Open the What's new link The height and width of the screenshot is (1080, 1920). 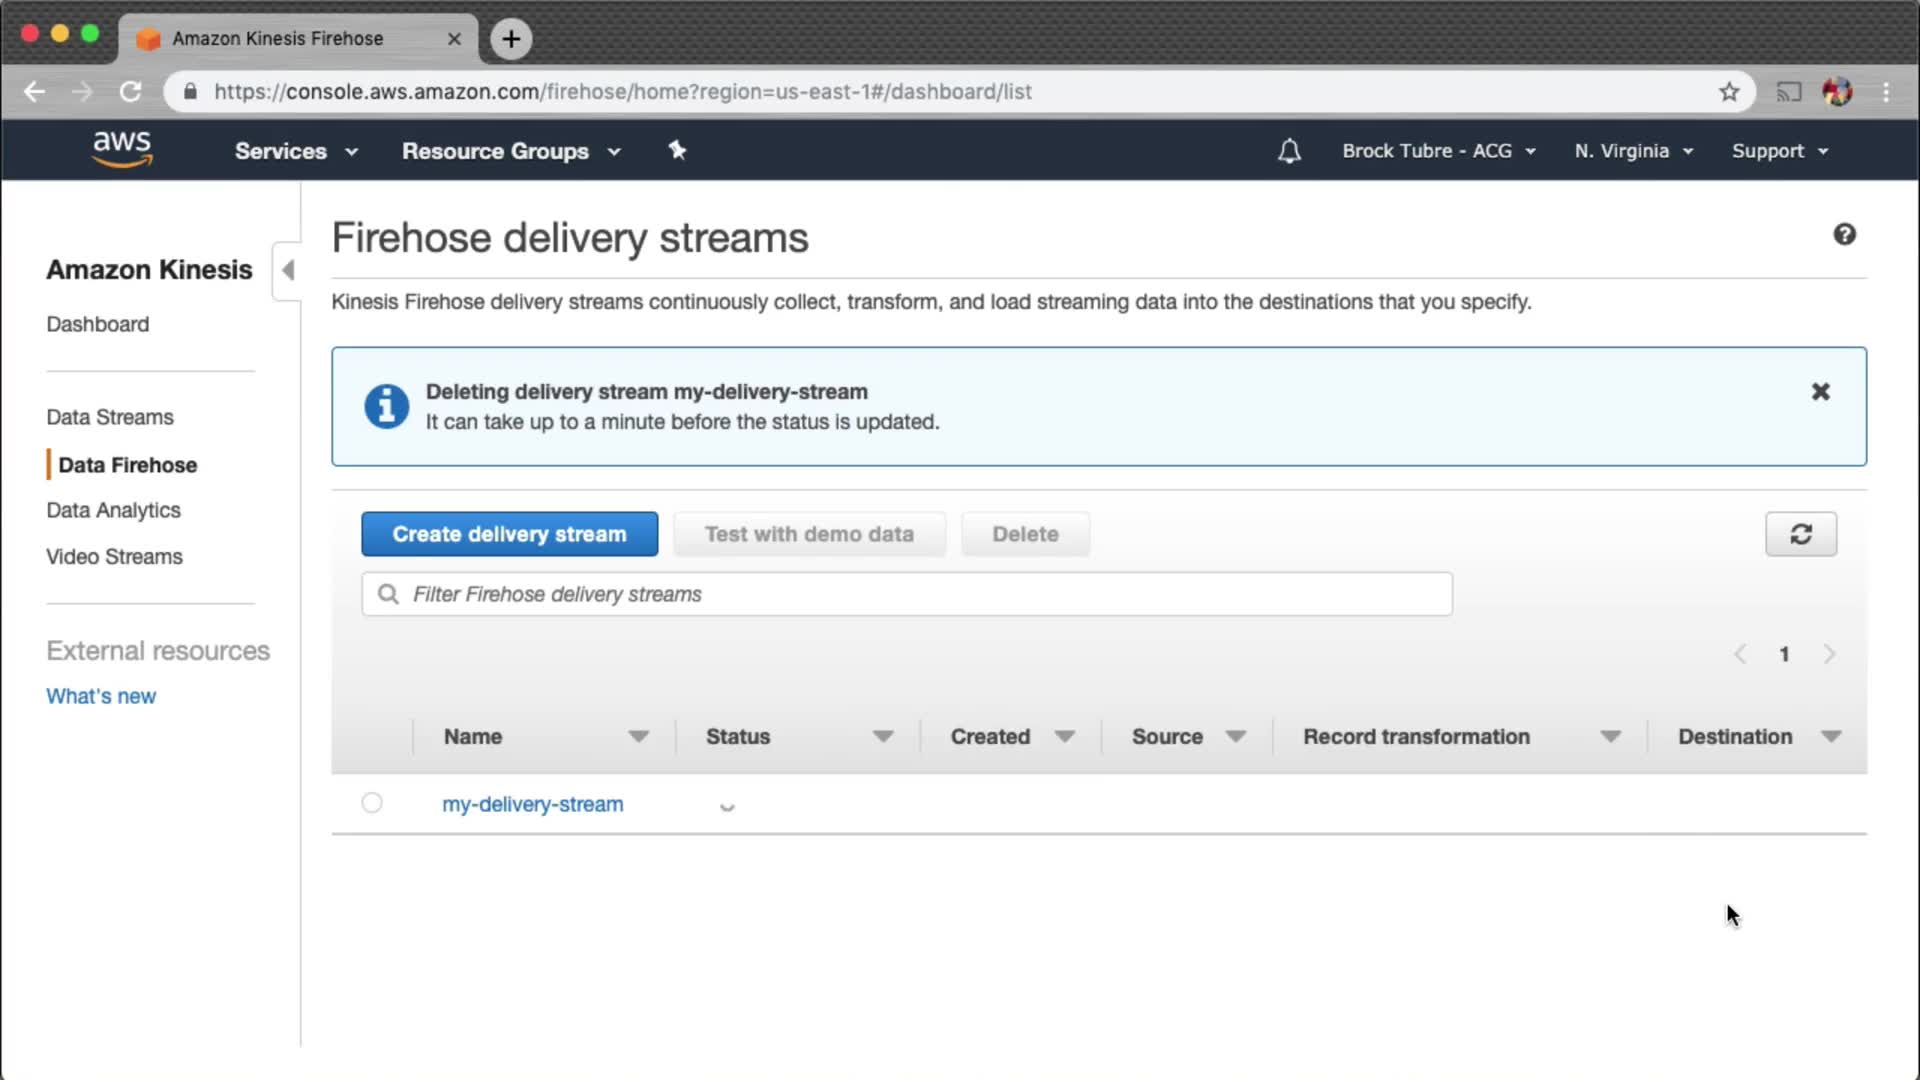pos(101,696)
